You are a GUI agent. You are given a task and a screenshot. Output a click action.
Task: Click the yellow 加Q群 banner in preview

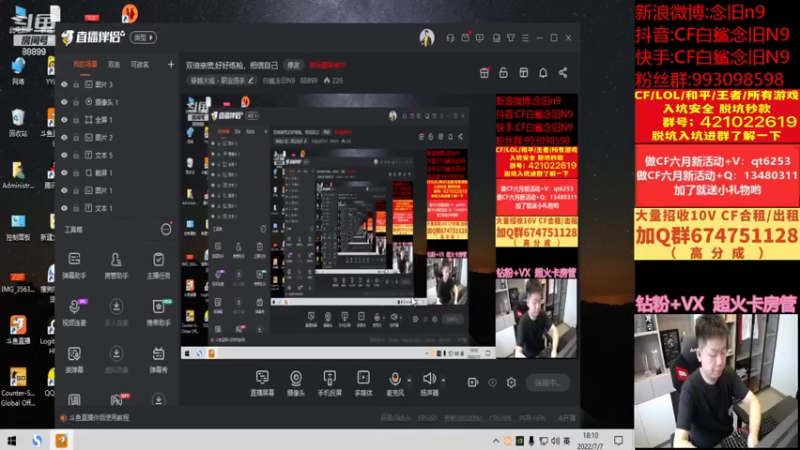(536, 232)
